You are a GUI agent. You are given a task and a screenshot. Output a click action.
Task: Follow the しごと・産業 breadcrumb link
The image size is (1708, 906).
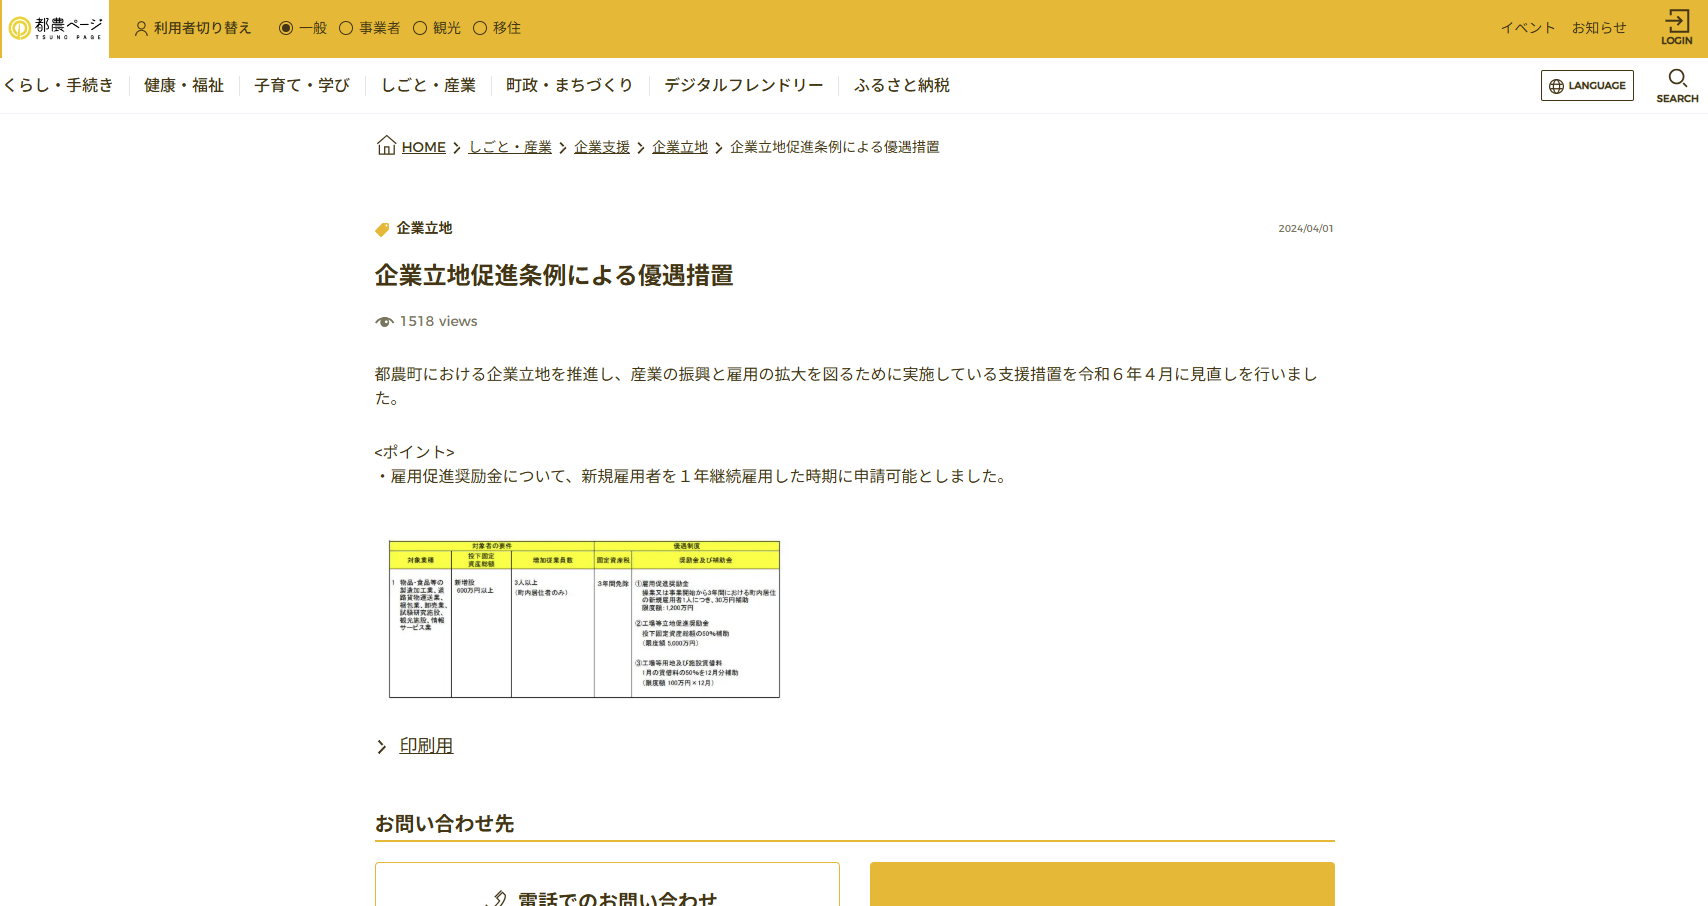pos(510,147)
